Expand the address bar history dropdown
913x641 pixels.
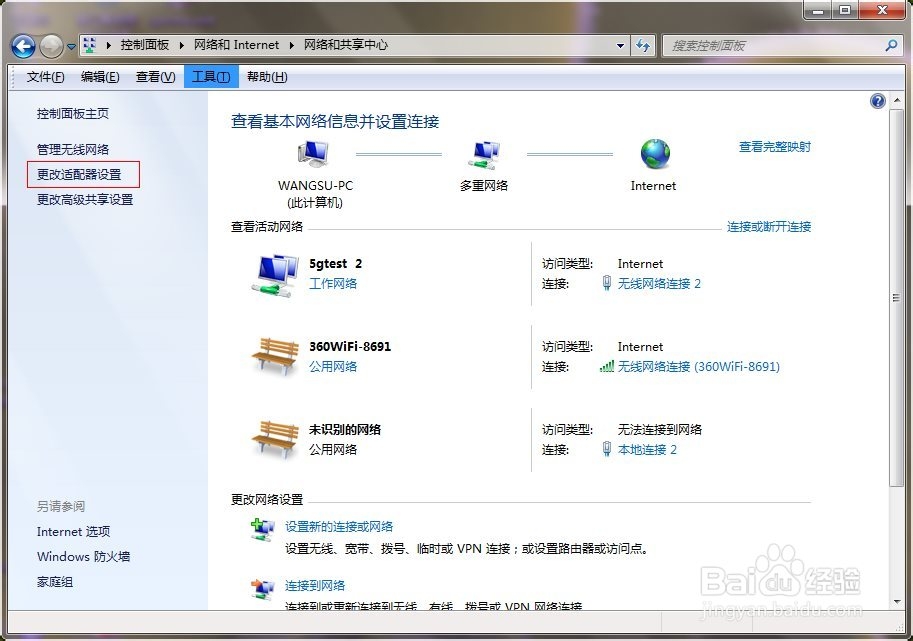pos(621,45)
